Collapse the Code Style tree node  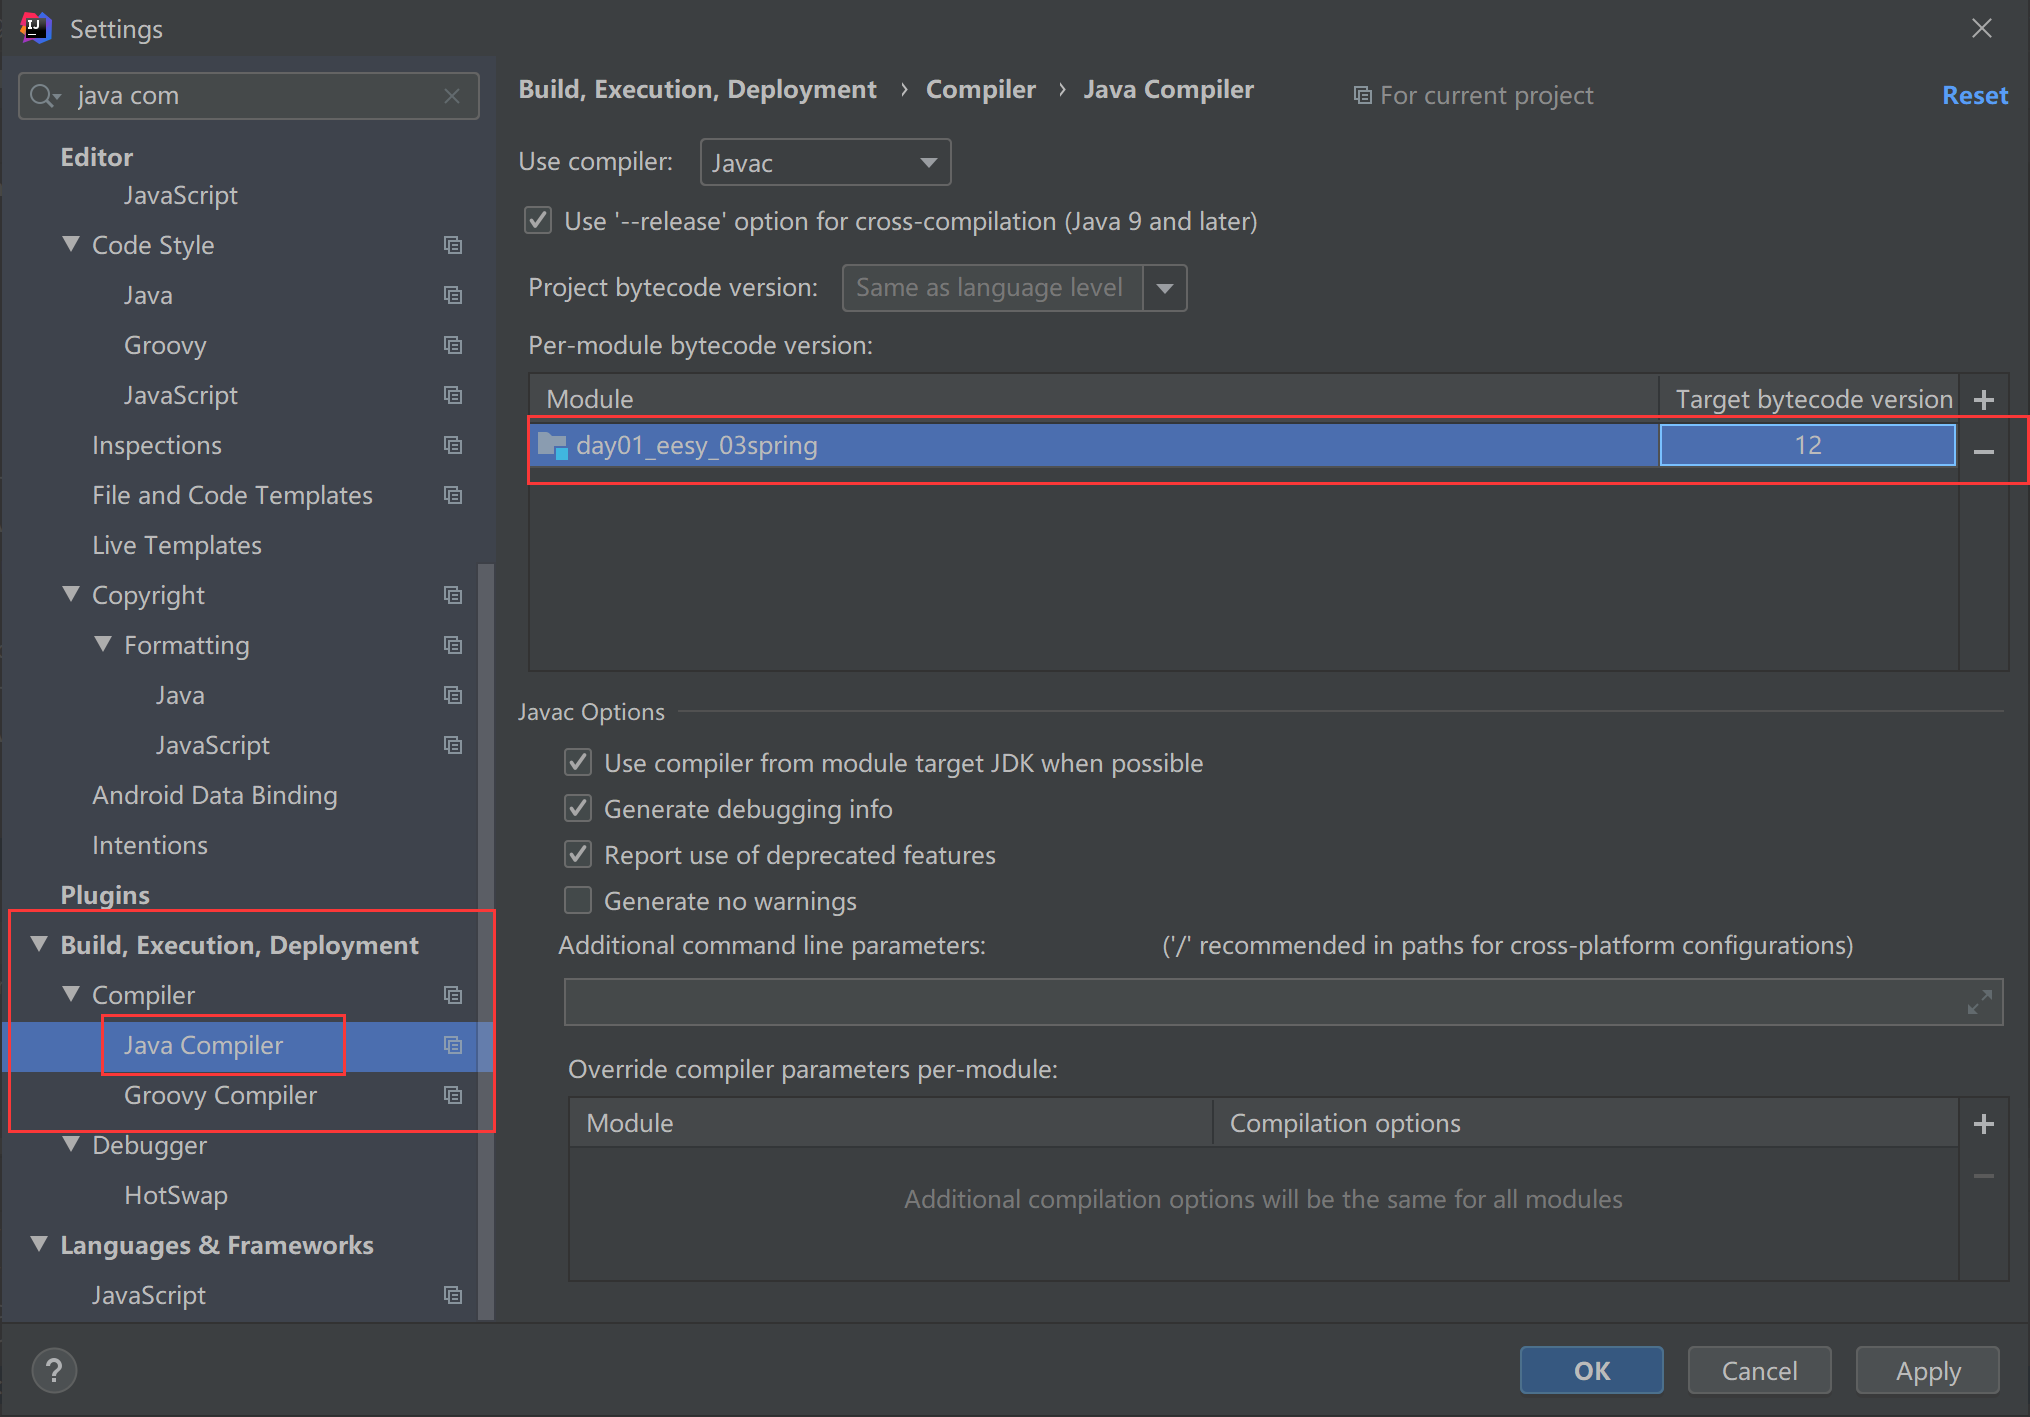(71, 244)
